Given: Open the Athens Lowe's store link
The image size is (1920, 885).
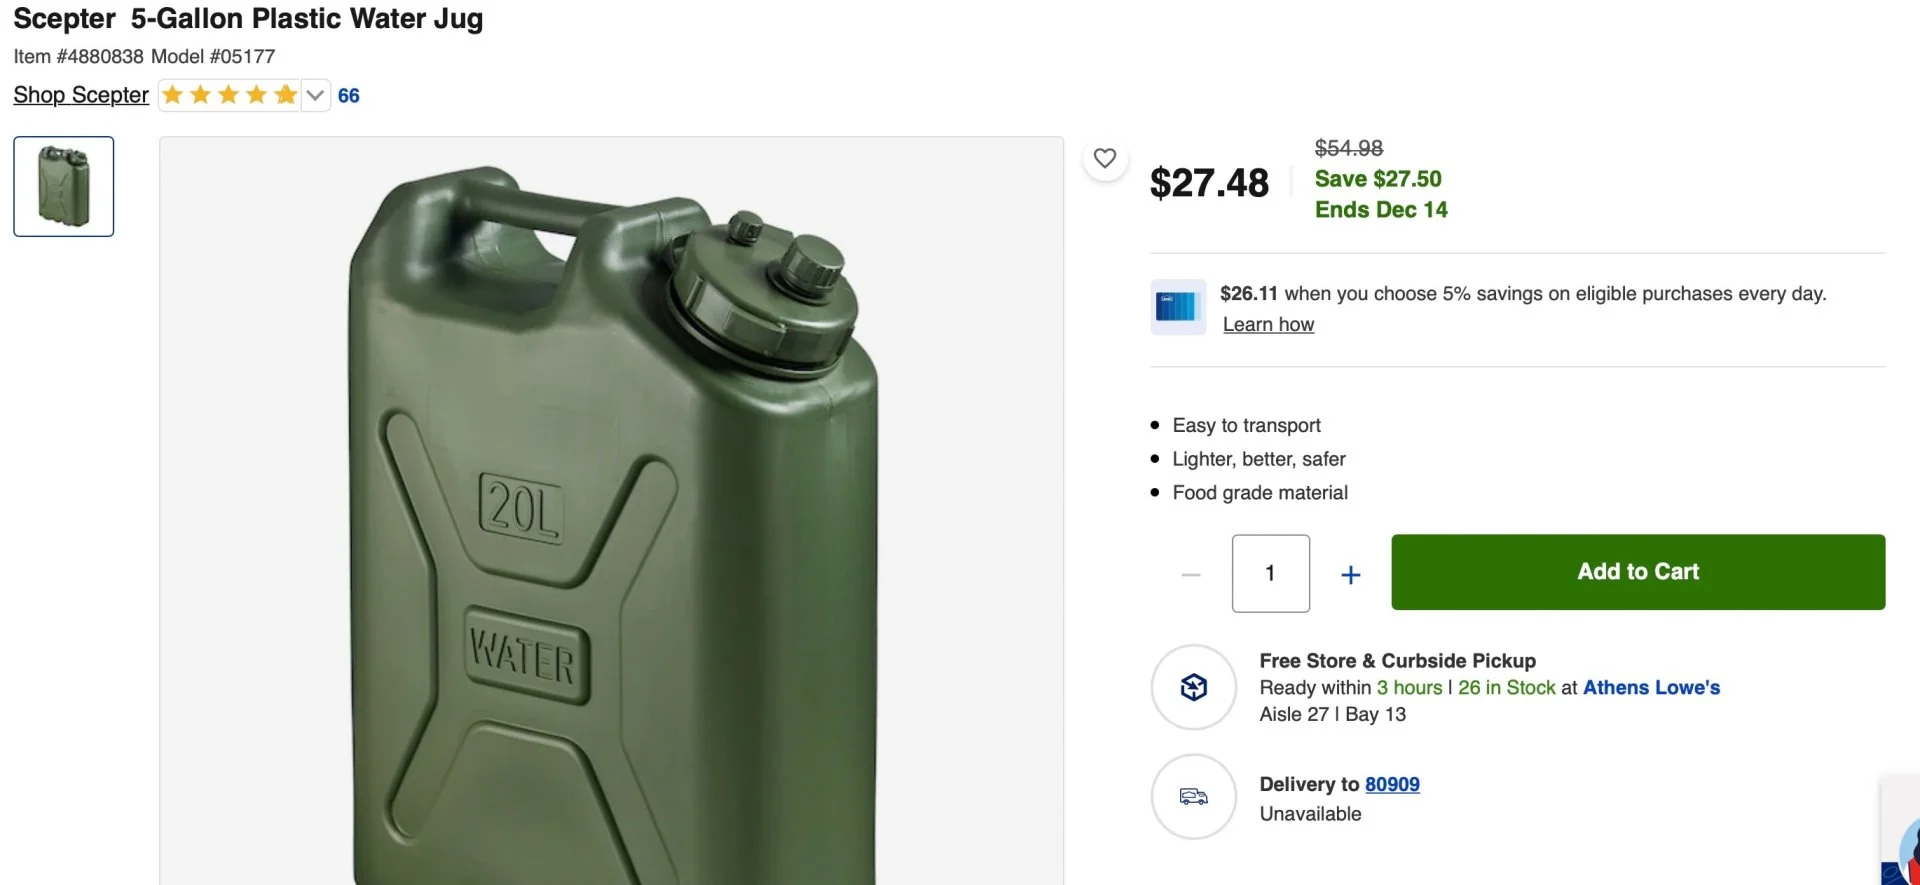Looking at the screenshot, I should point(1651,687).
